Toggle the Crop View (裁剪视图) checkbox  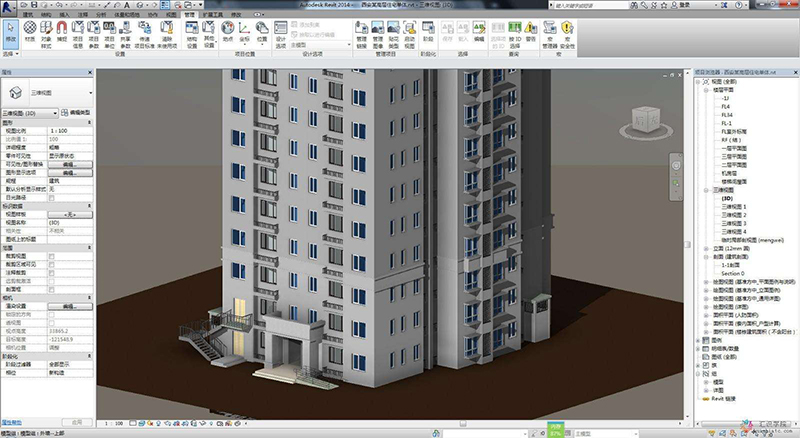[x=52, y=256]
